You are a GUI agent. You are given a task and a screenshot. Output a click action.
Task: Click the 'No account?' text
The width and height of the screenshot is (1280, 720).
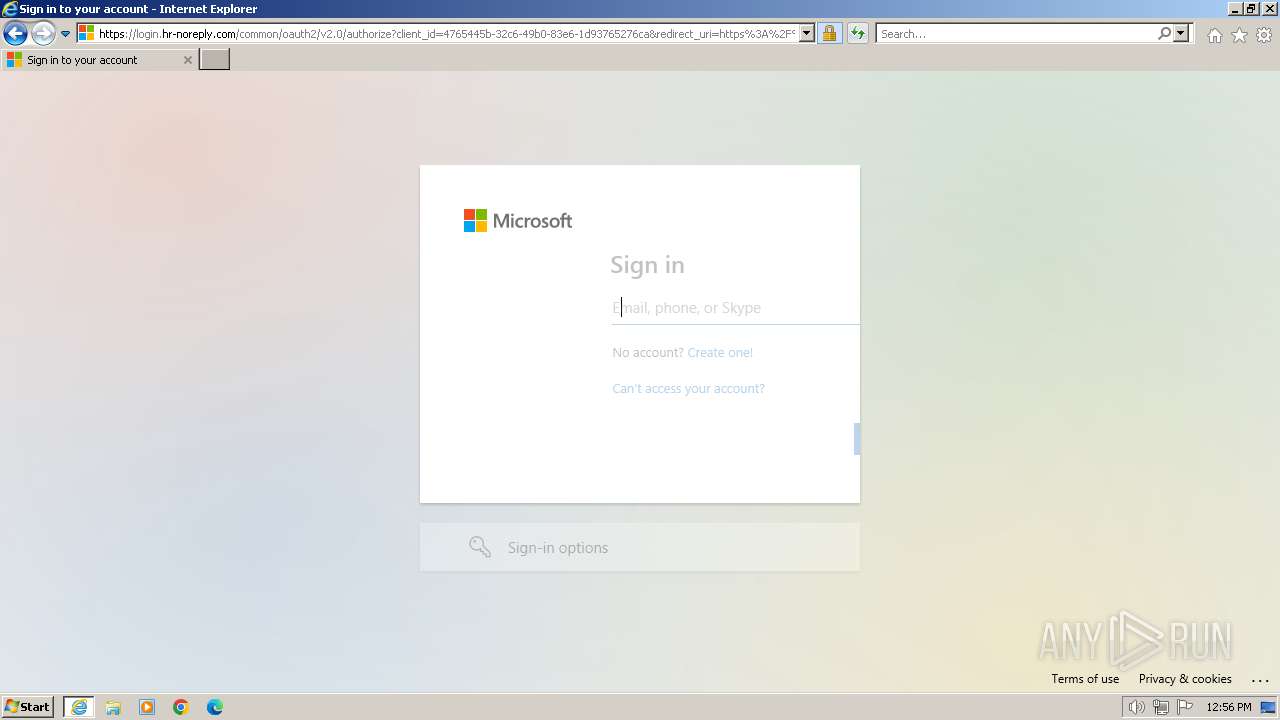click(648, 353)
